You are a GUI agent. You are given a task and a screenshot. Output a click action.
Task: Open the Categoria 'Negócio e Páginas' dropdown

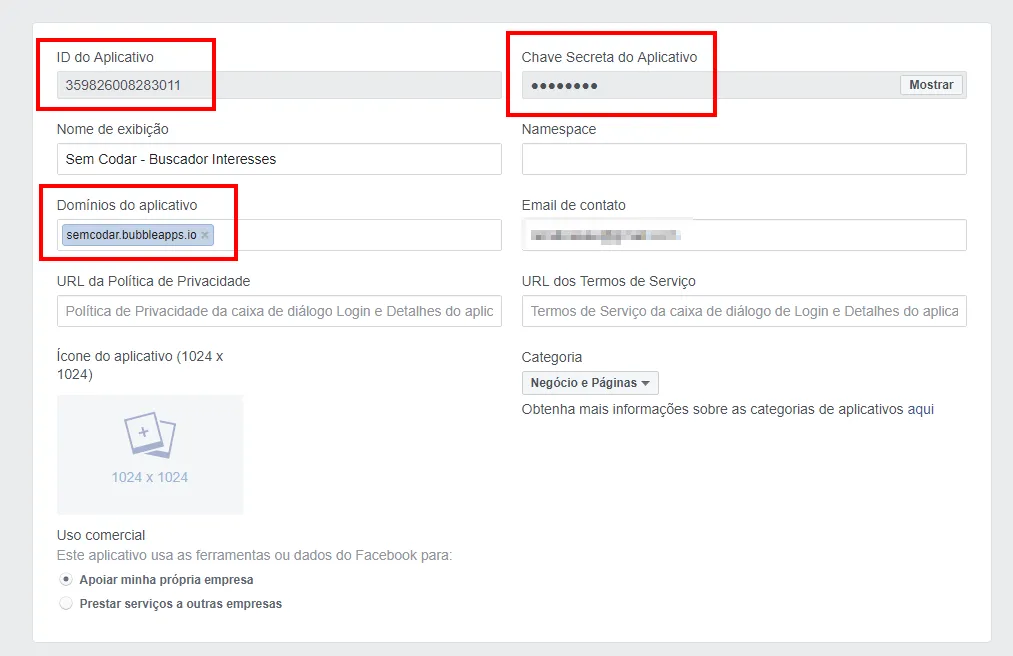coord(590,383)
